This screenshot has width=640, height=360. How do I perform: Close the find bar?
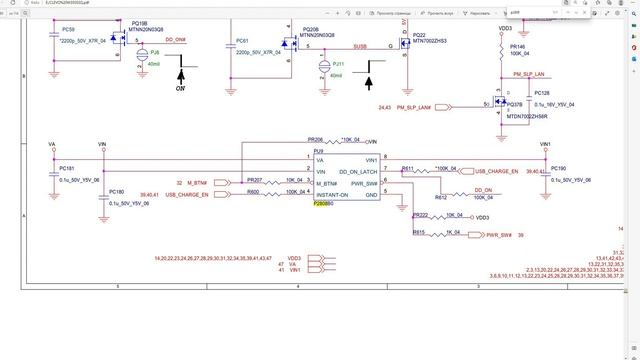(x=584, y=12)
